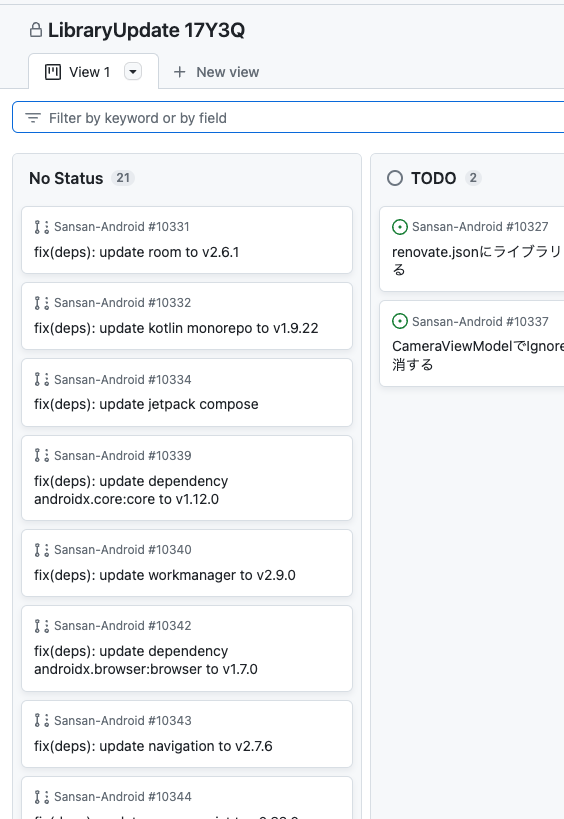Click the TODO item count 2
564x819 pixels.
(473, 178)
